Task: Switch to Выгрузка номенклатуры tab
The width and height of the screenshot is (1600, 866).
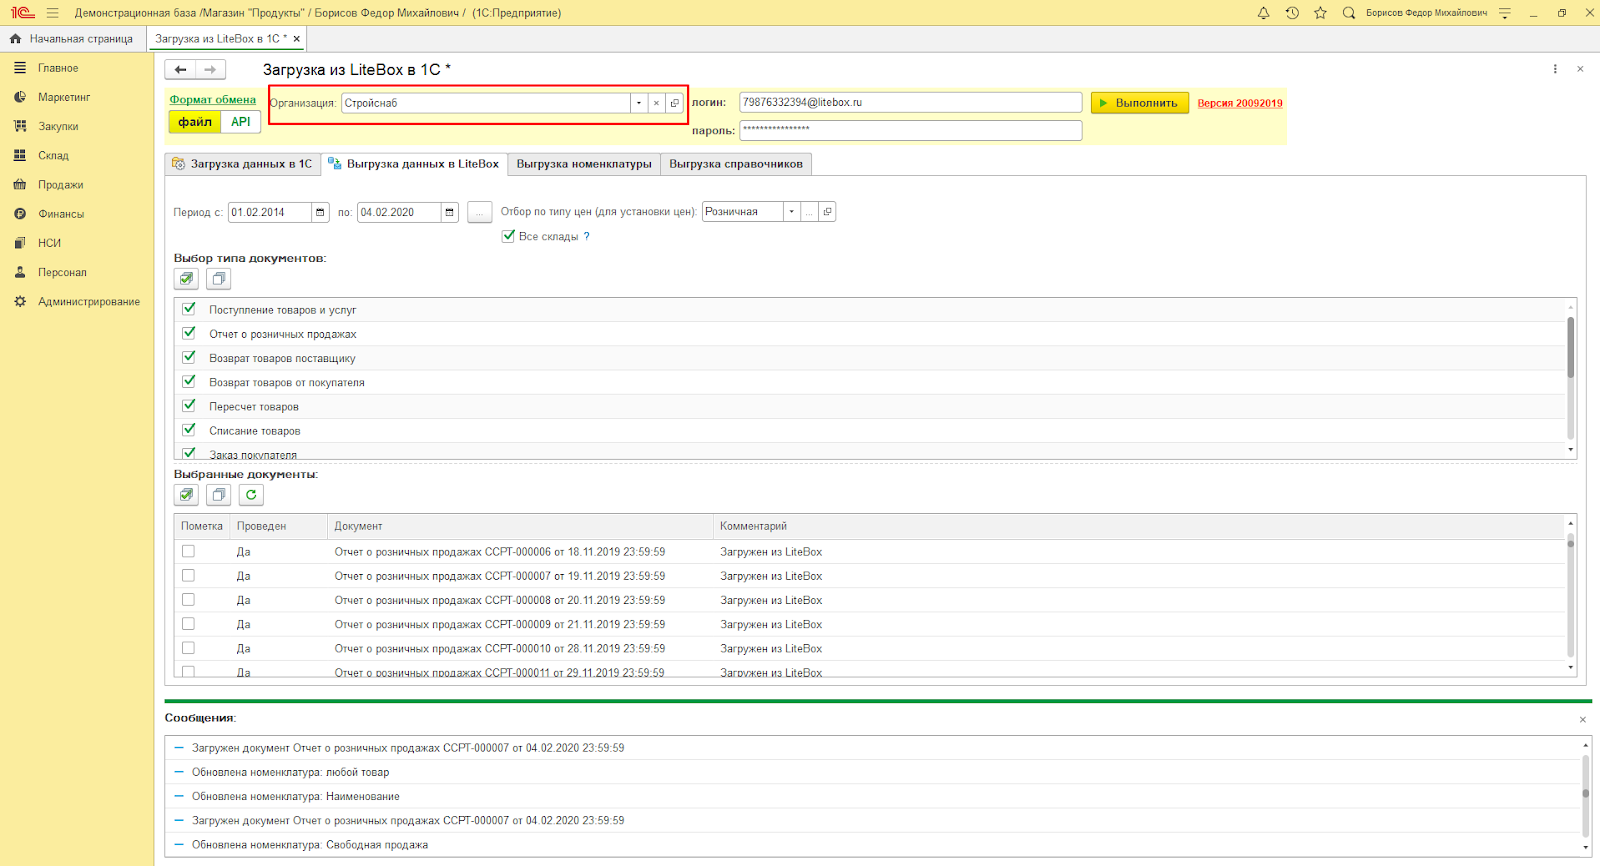Action: click(x=584, y=164)
